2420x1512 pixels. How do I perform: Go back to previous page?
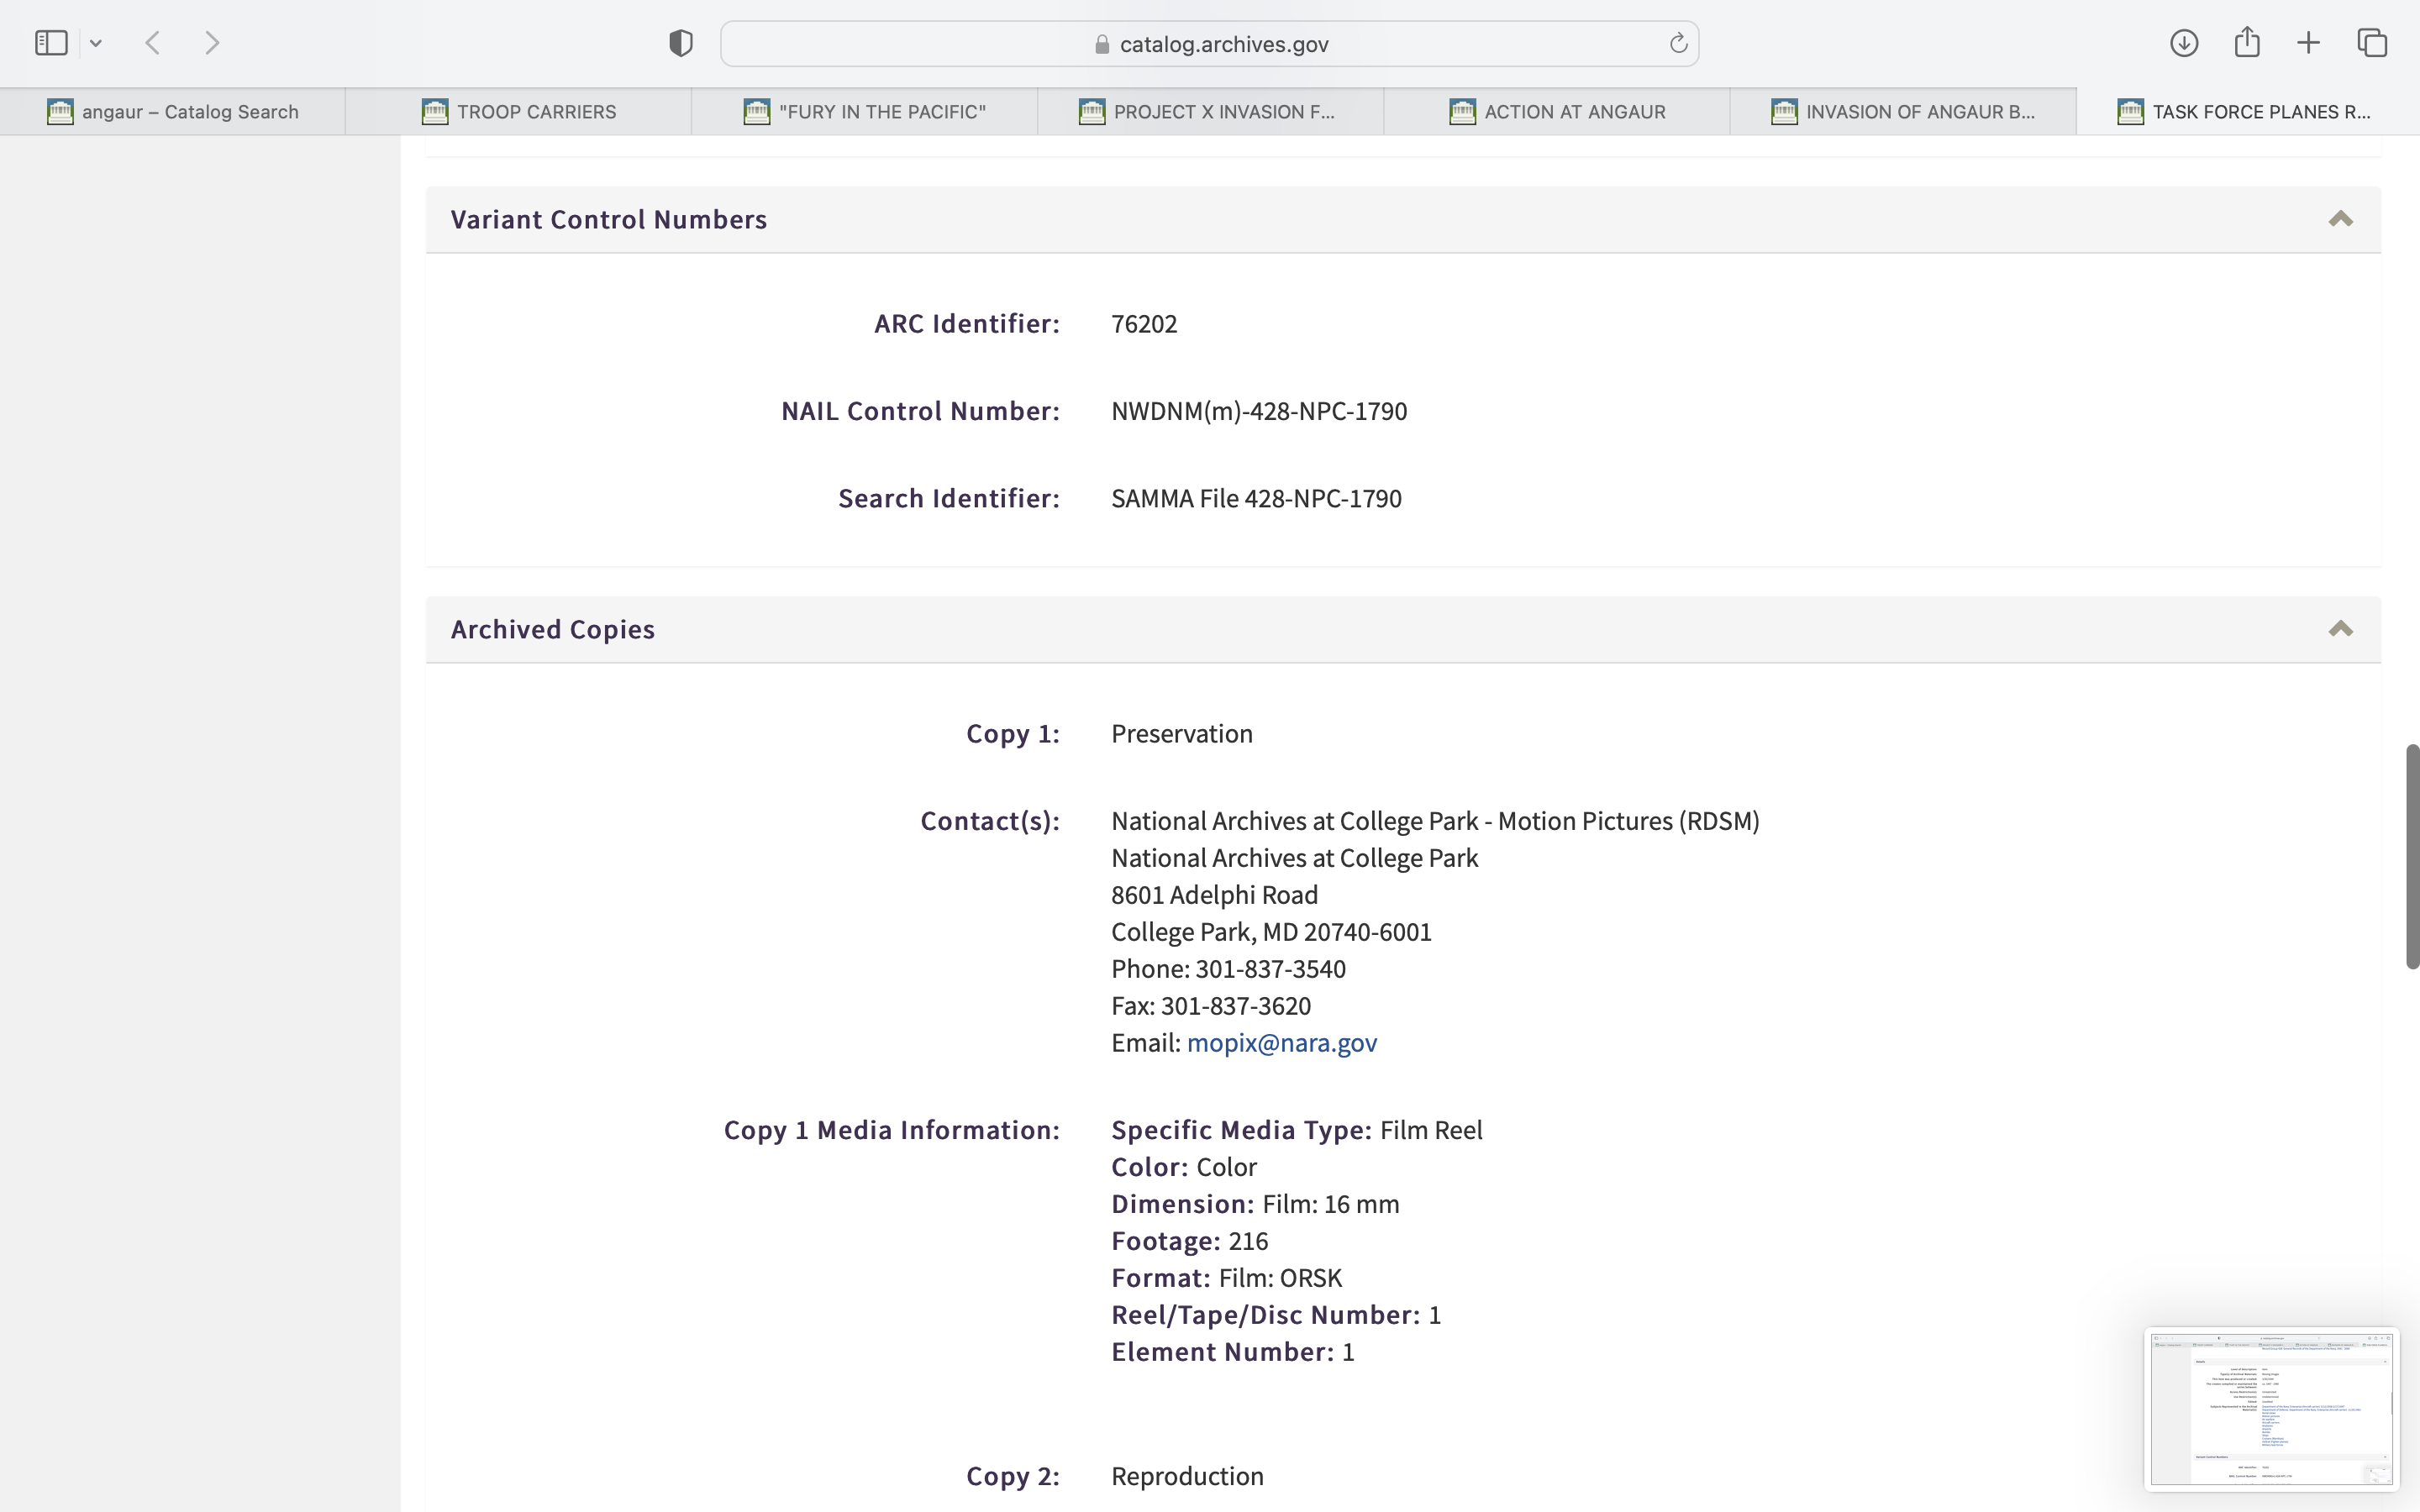pos(153,43)
